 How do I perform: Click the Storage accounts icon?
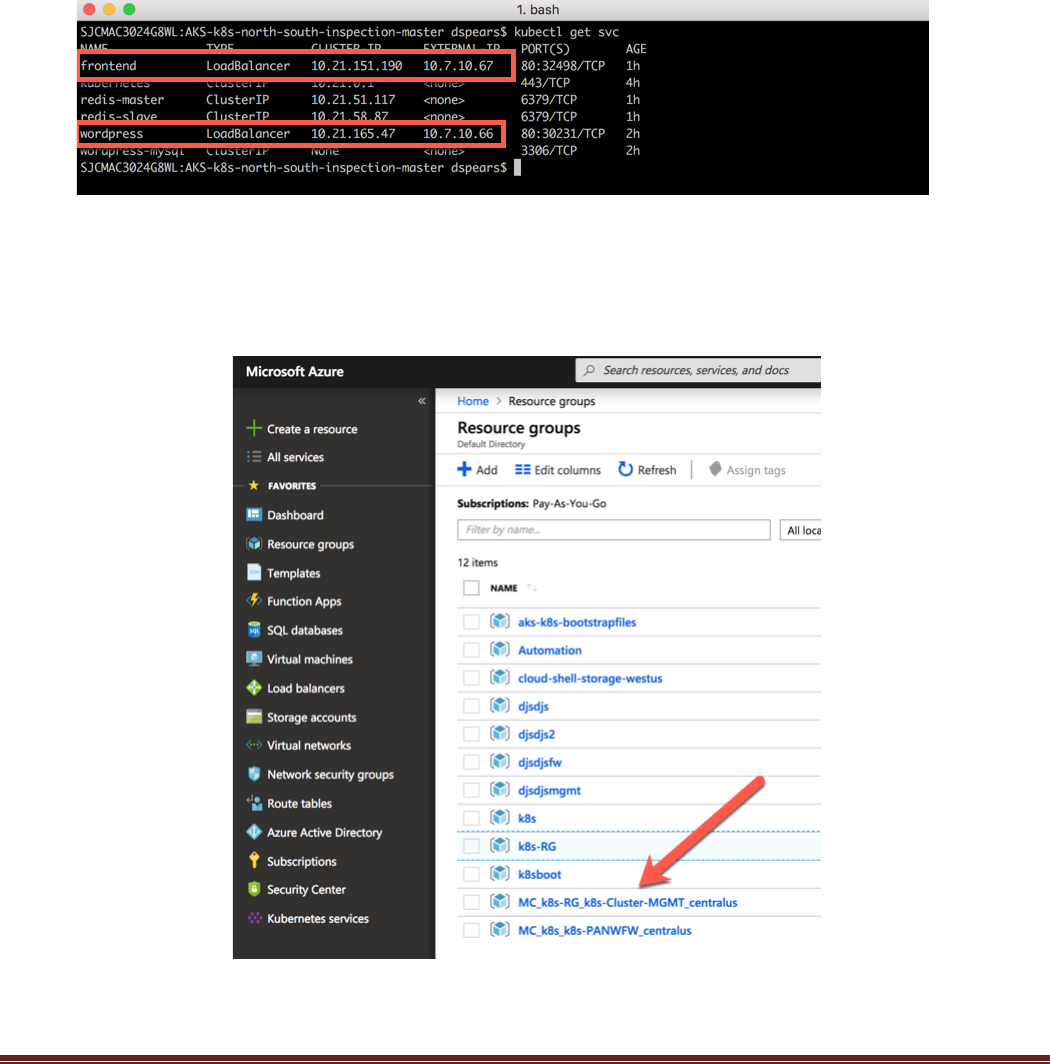tap(254, 717)
